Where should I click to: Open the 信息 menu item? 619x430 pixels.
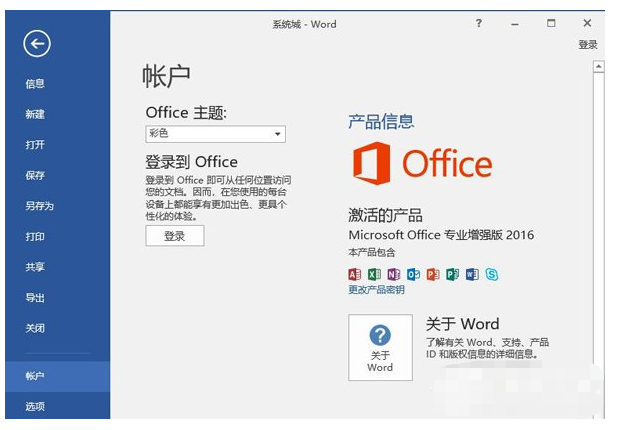point(35,84)
